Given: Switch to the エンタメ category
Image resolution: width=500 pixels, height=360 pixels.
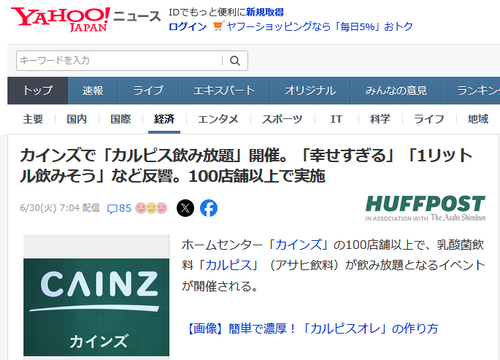Looking at the screenshot, I should [x=218, y=119].
